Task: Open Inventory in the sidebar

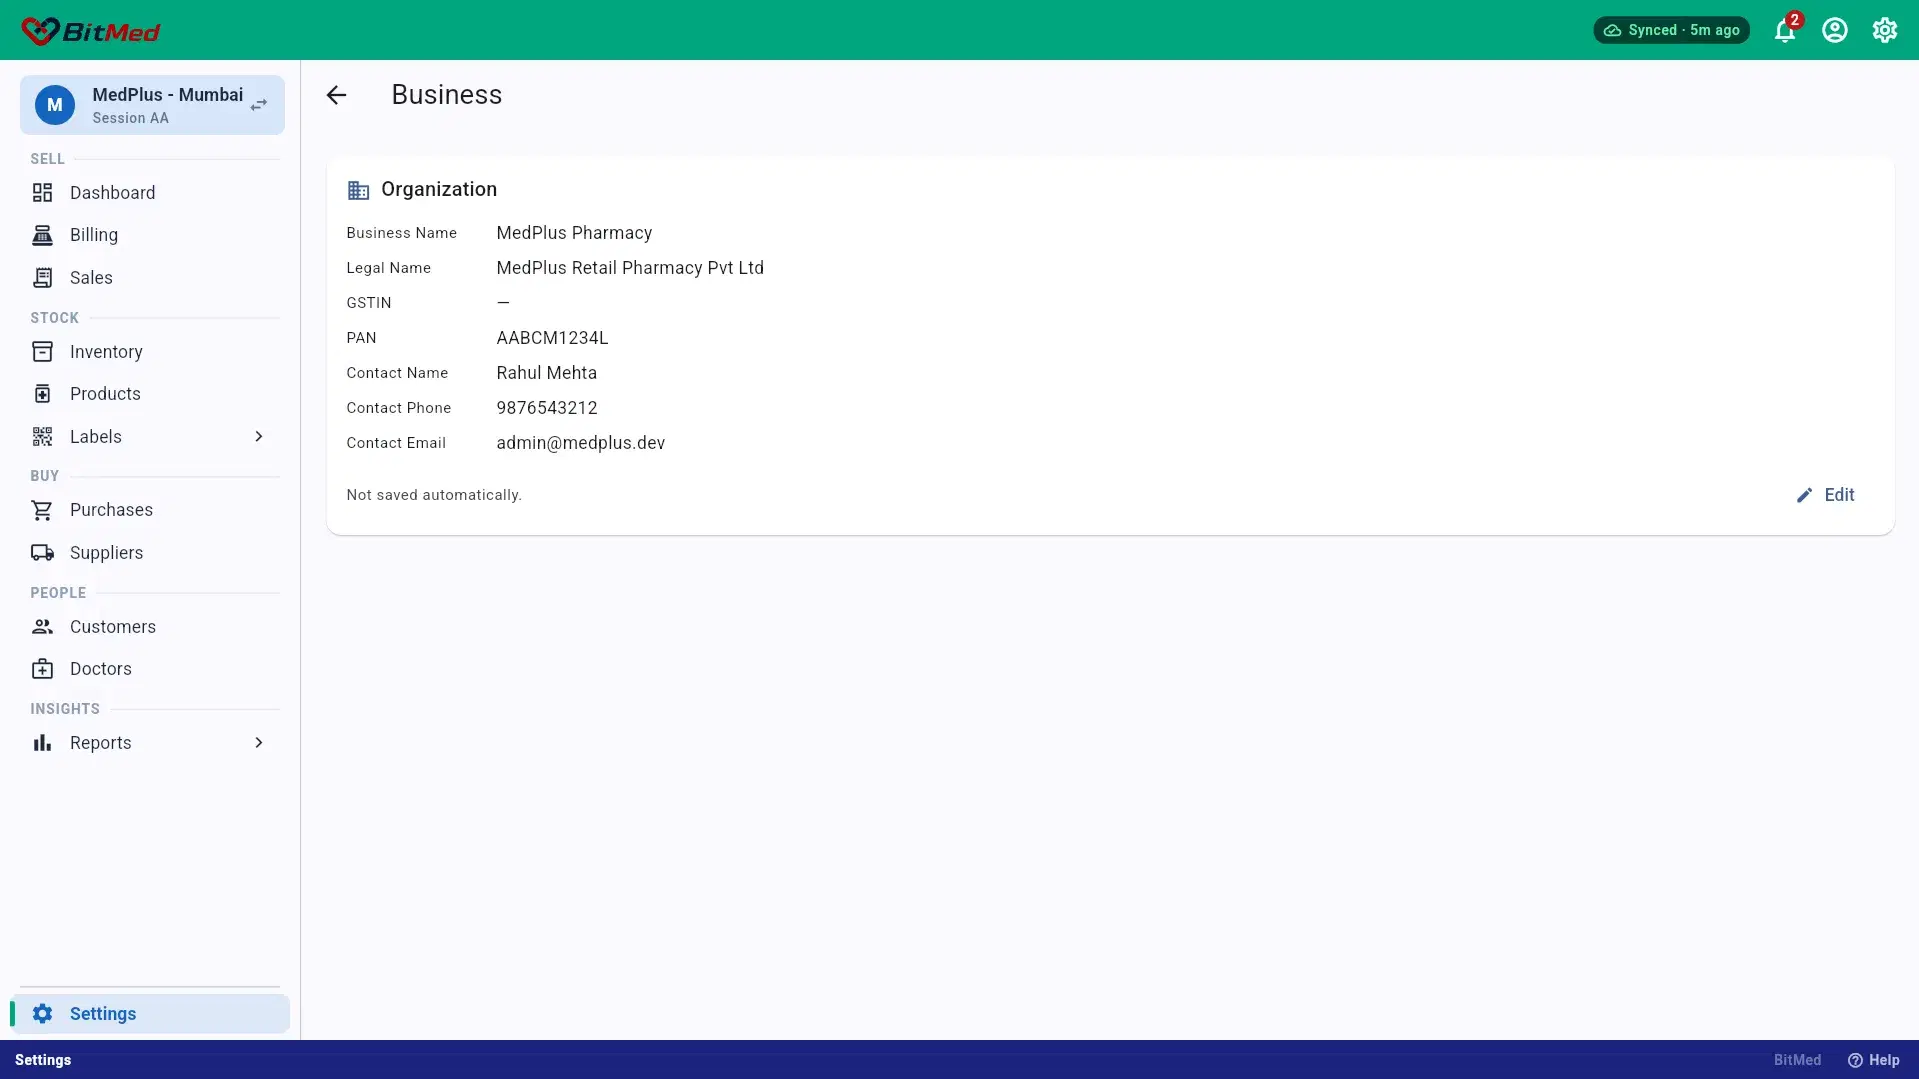Action: coord(150,352)
